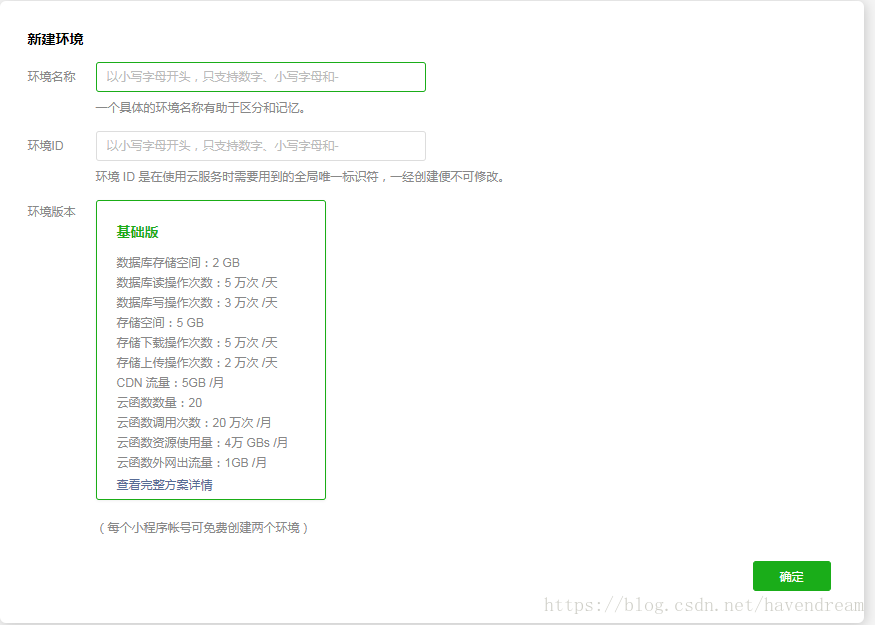The width and height of the screenshot is (875, 625).
Task: Click the note 每个小程序帐号可免费创建两个环境
Action: coord(204,528)
